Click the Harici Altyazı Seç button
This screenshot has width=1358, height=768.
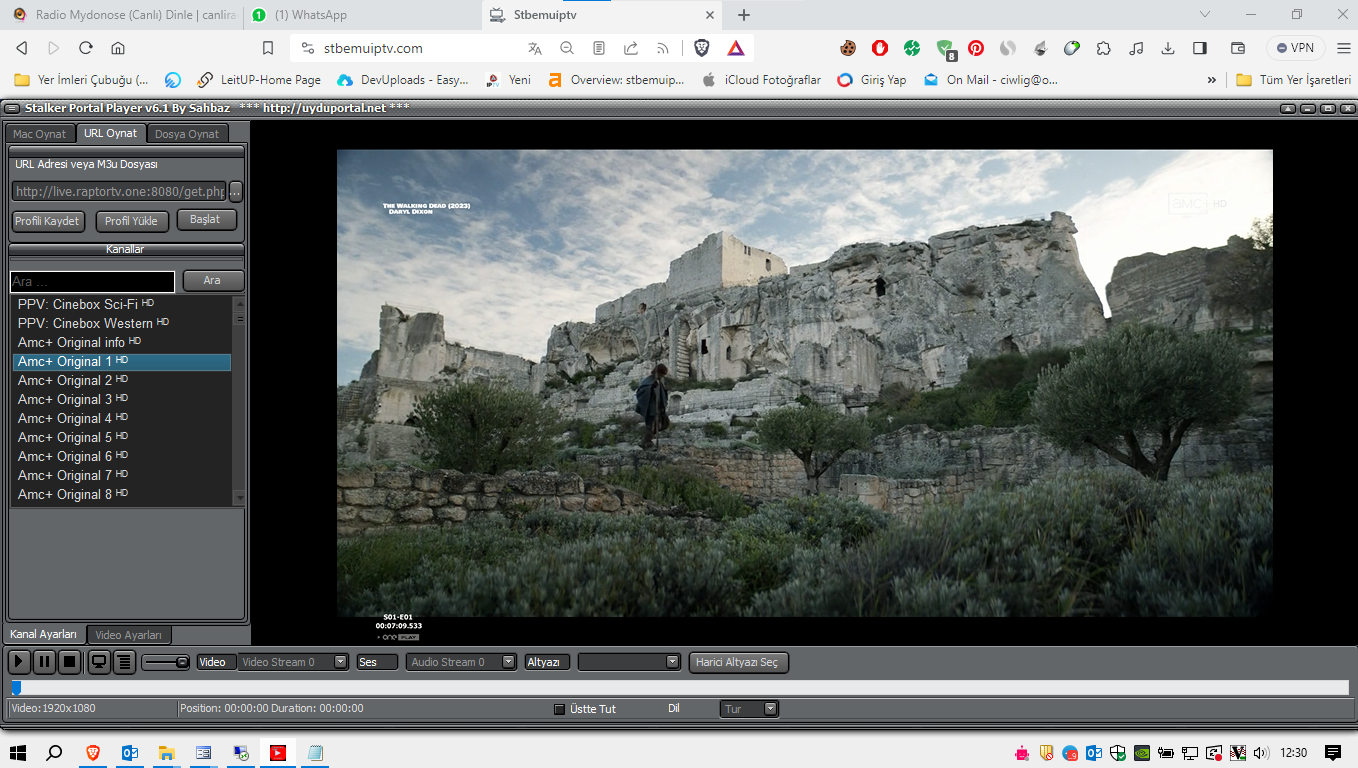click(739, 662)
